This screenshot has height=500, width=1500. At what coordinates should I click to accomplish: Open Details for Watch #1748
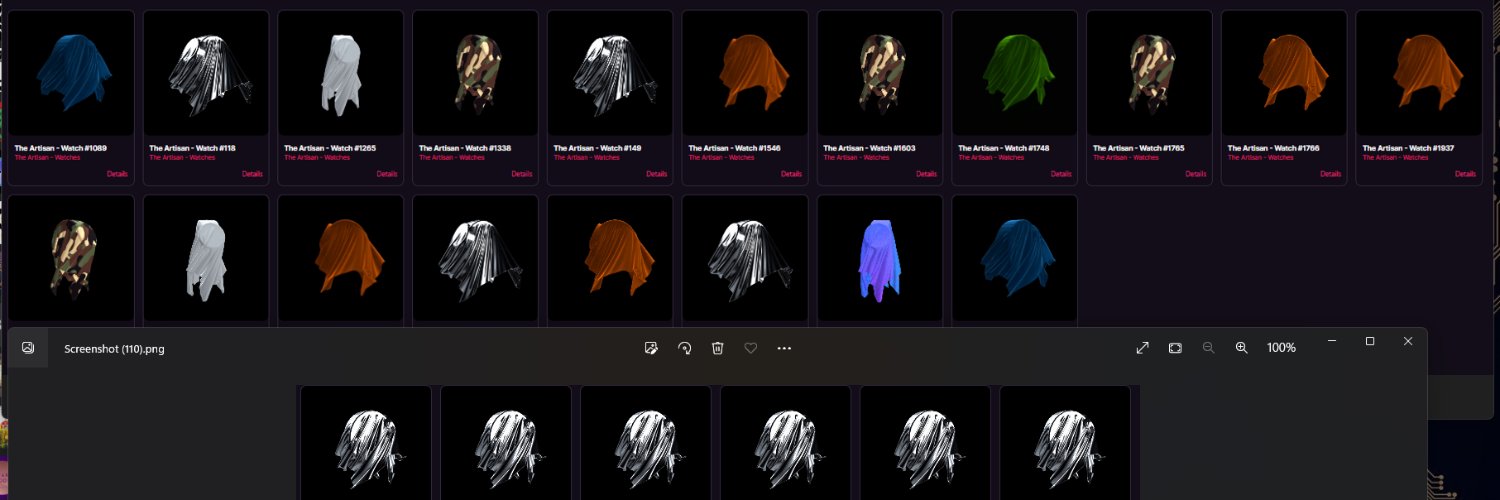click(x=1061, y=174)
